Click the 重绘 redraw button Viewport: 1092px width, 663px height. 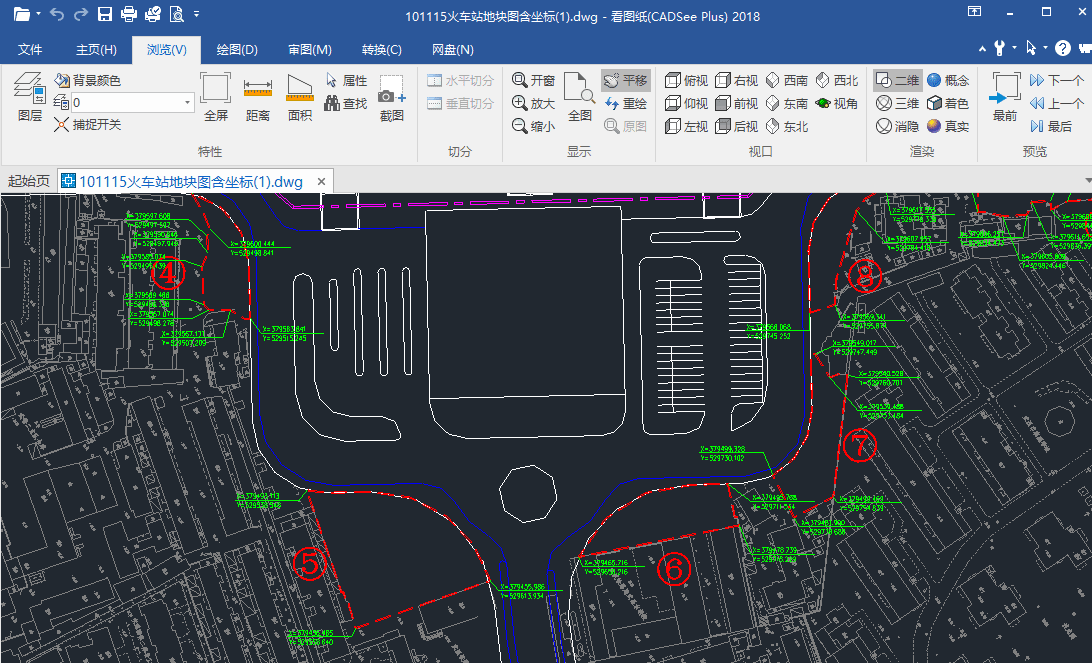626,103
